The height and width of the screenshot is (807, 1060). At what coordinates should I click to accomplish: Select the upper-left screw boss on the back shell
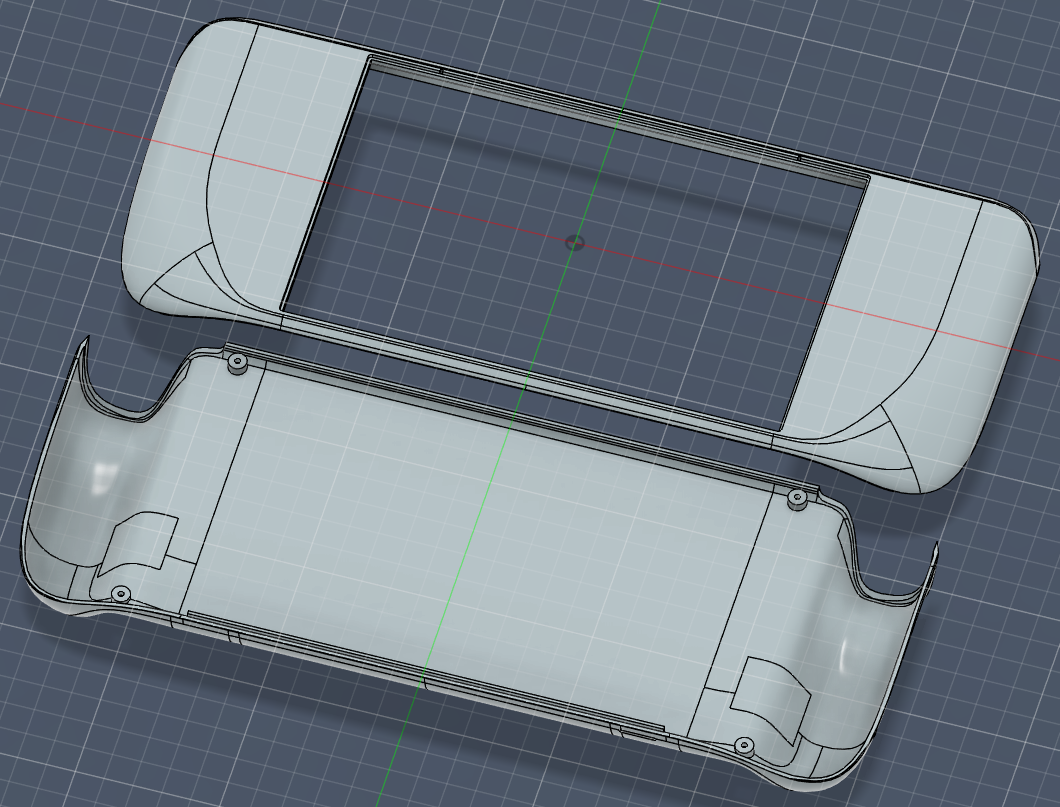(x=237, y=364)
